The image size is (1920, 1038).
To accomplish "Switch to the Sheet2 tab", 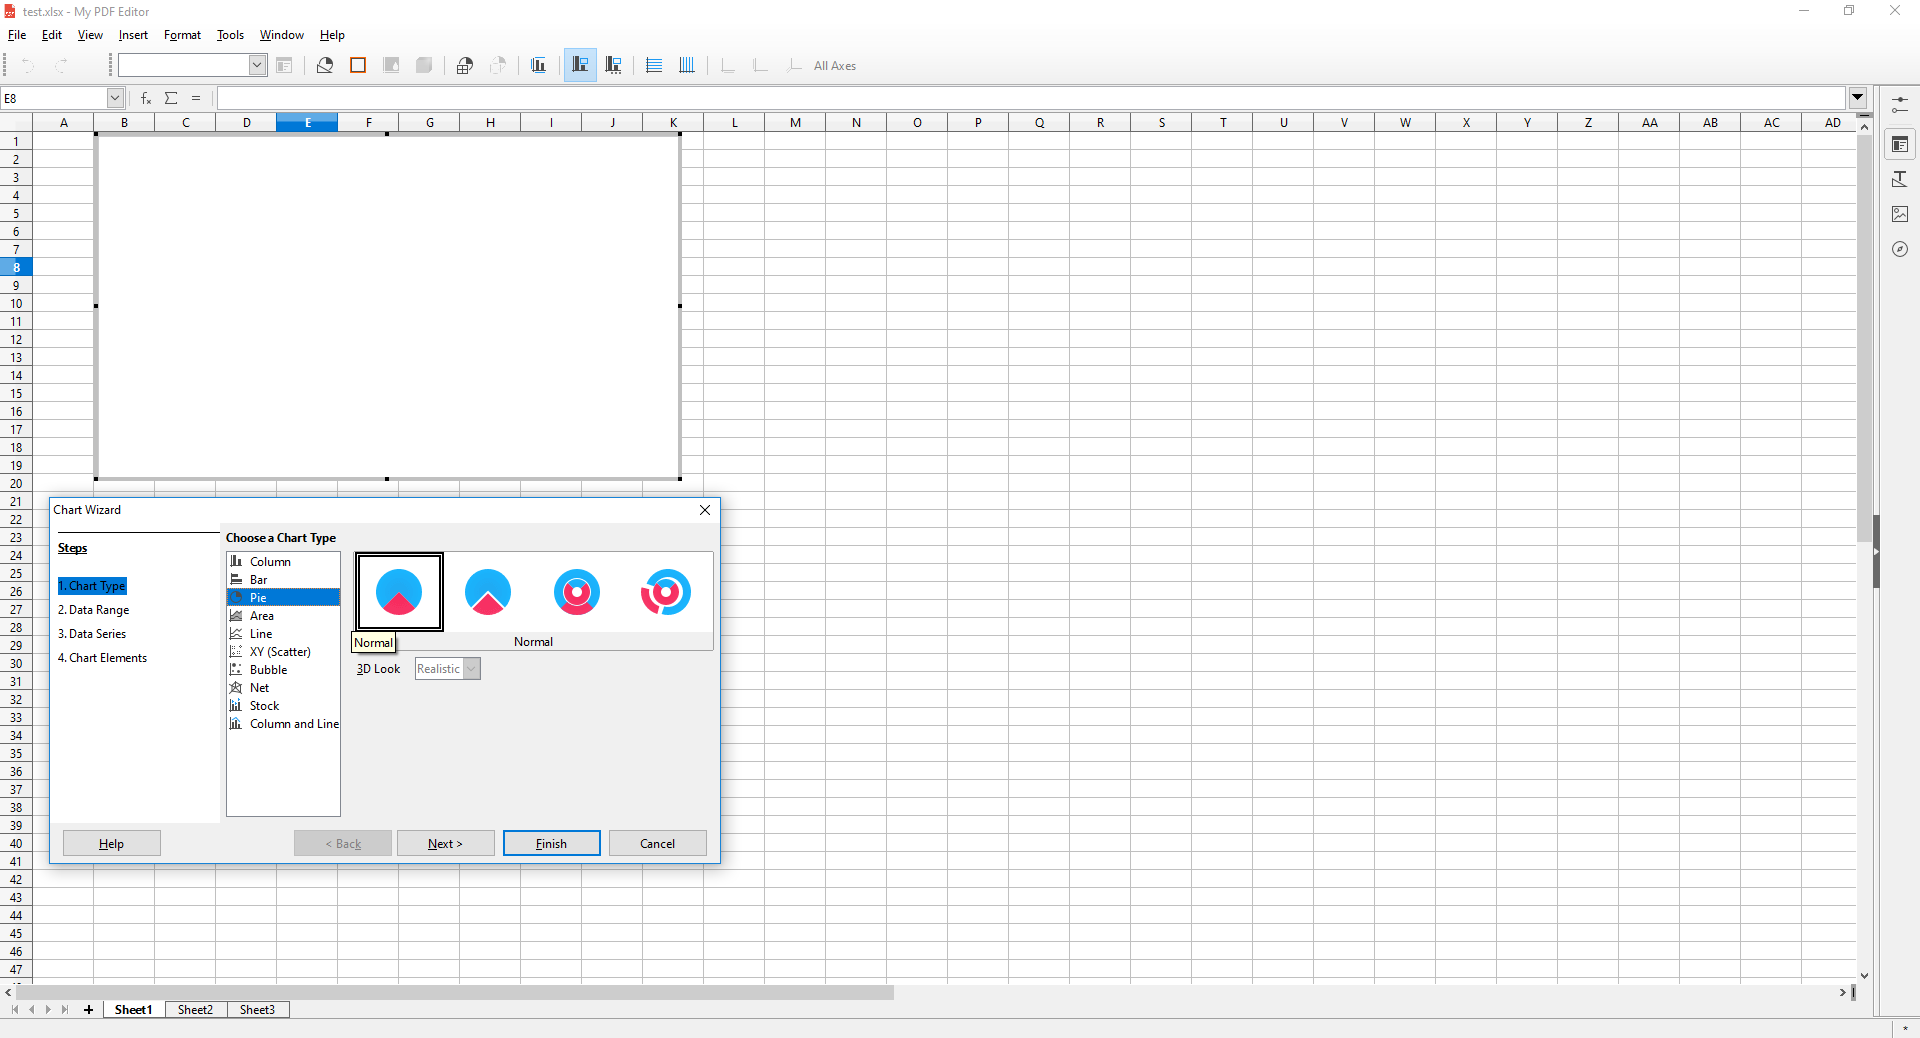I will pos(195,1010).
